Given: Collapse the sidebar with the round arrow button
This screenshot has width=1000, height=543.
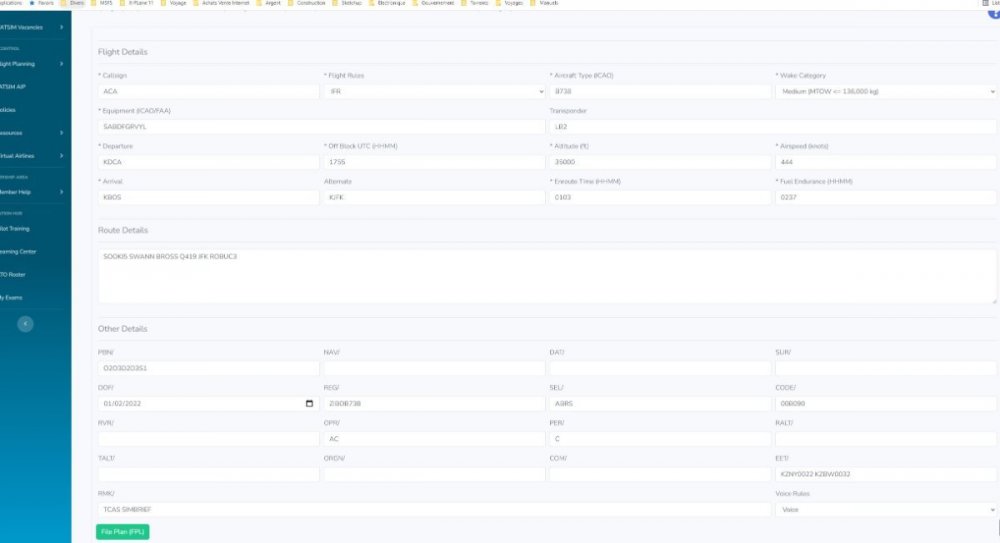Looking at the screenshot, I should coord(26,323).
